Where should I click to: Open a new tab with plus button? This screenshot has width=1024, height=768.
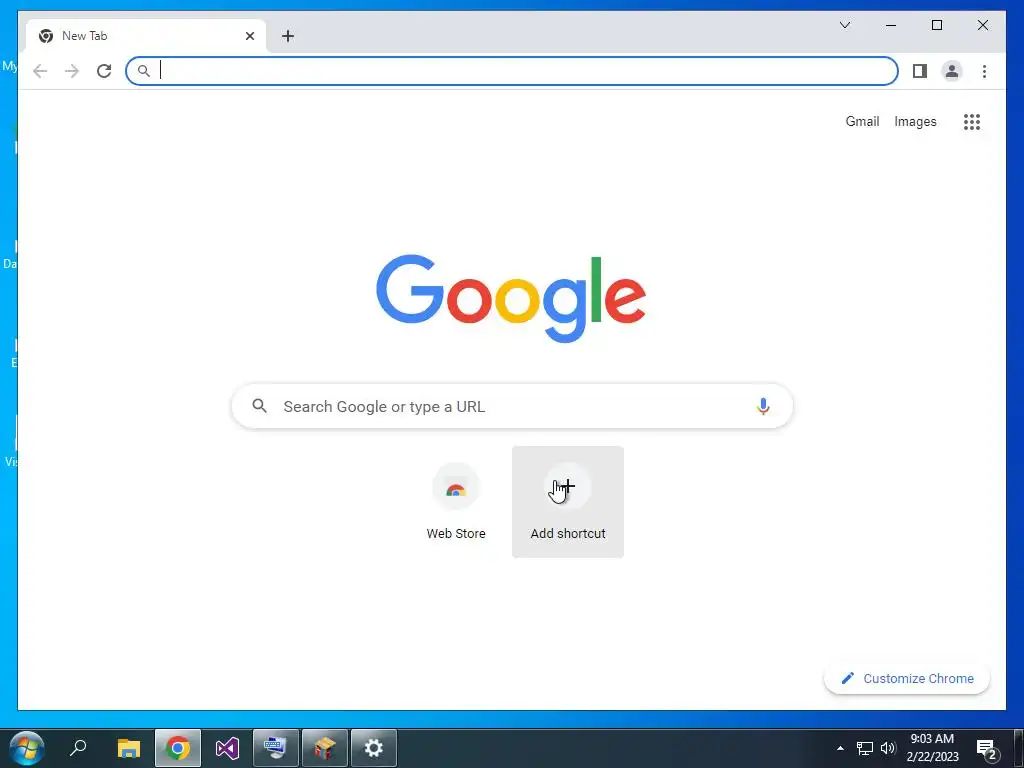click(288, 36)
